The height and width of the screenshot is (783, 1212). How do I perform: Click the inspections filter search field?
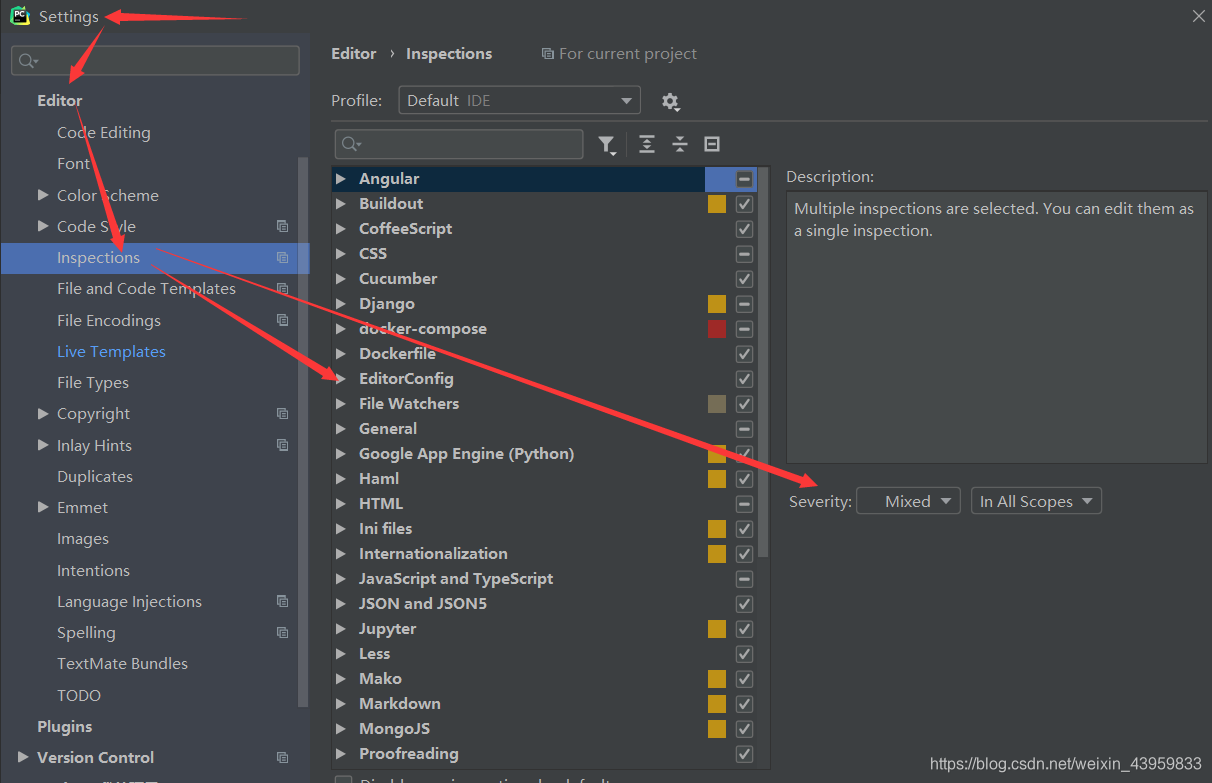459,145
